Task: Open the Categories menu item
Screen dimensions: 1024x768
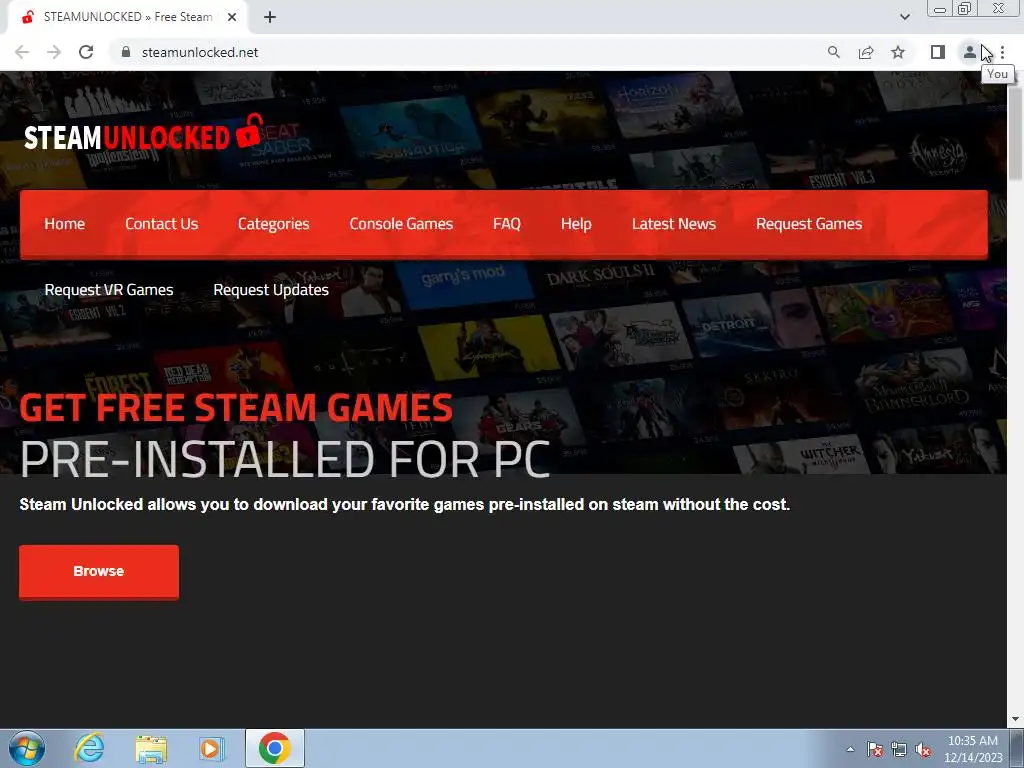Action: tap(274, 224)
